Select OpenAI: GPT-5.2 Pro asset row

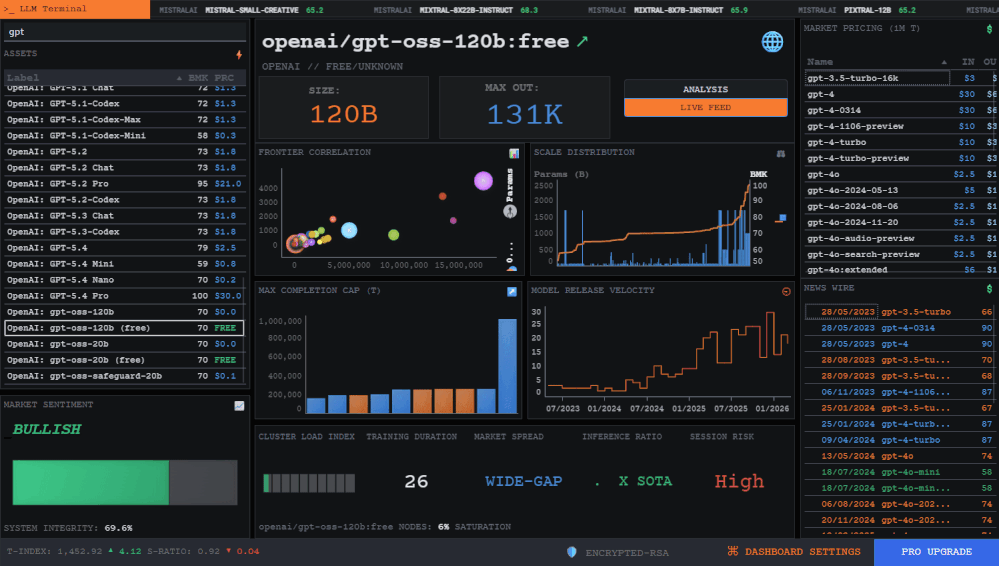pyautogui.click(x=124, y=184)
